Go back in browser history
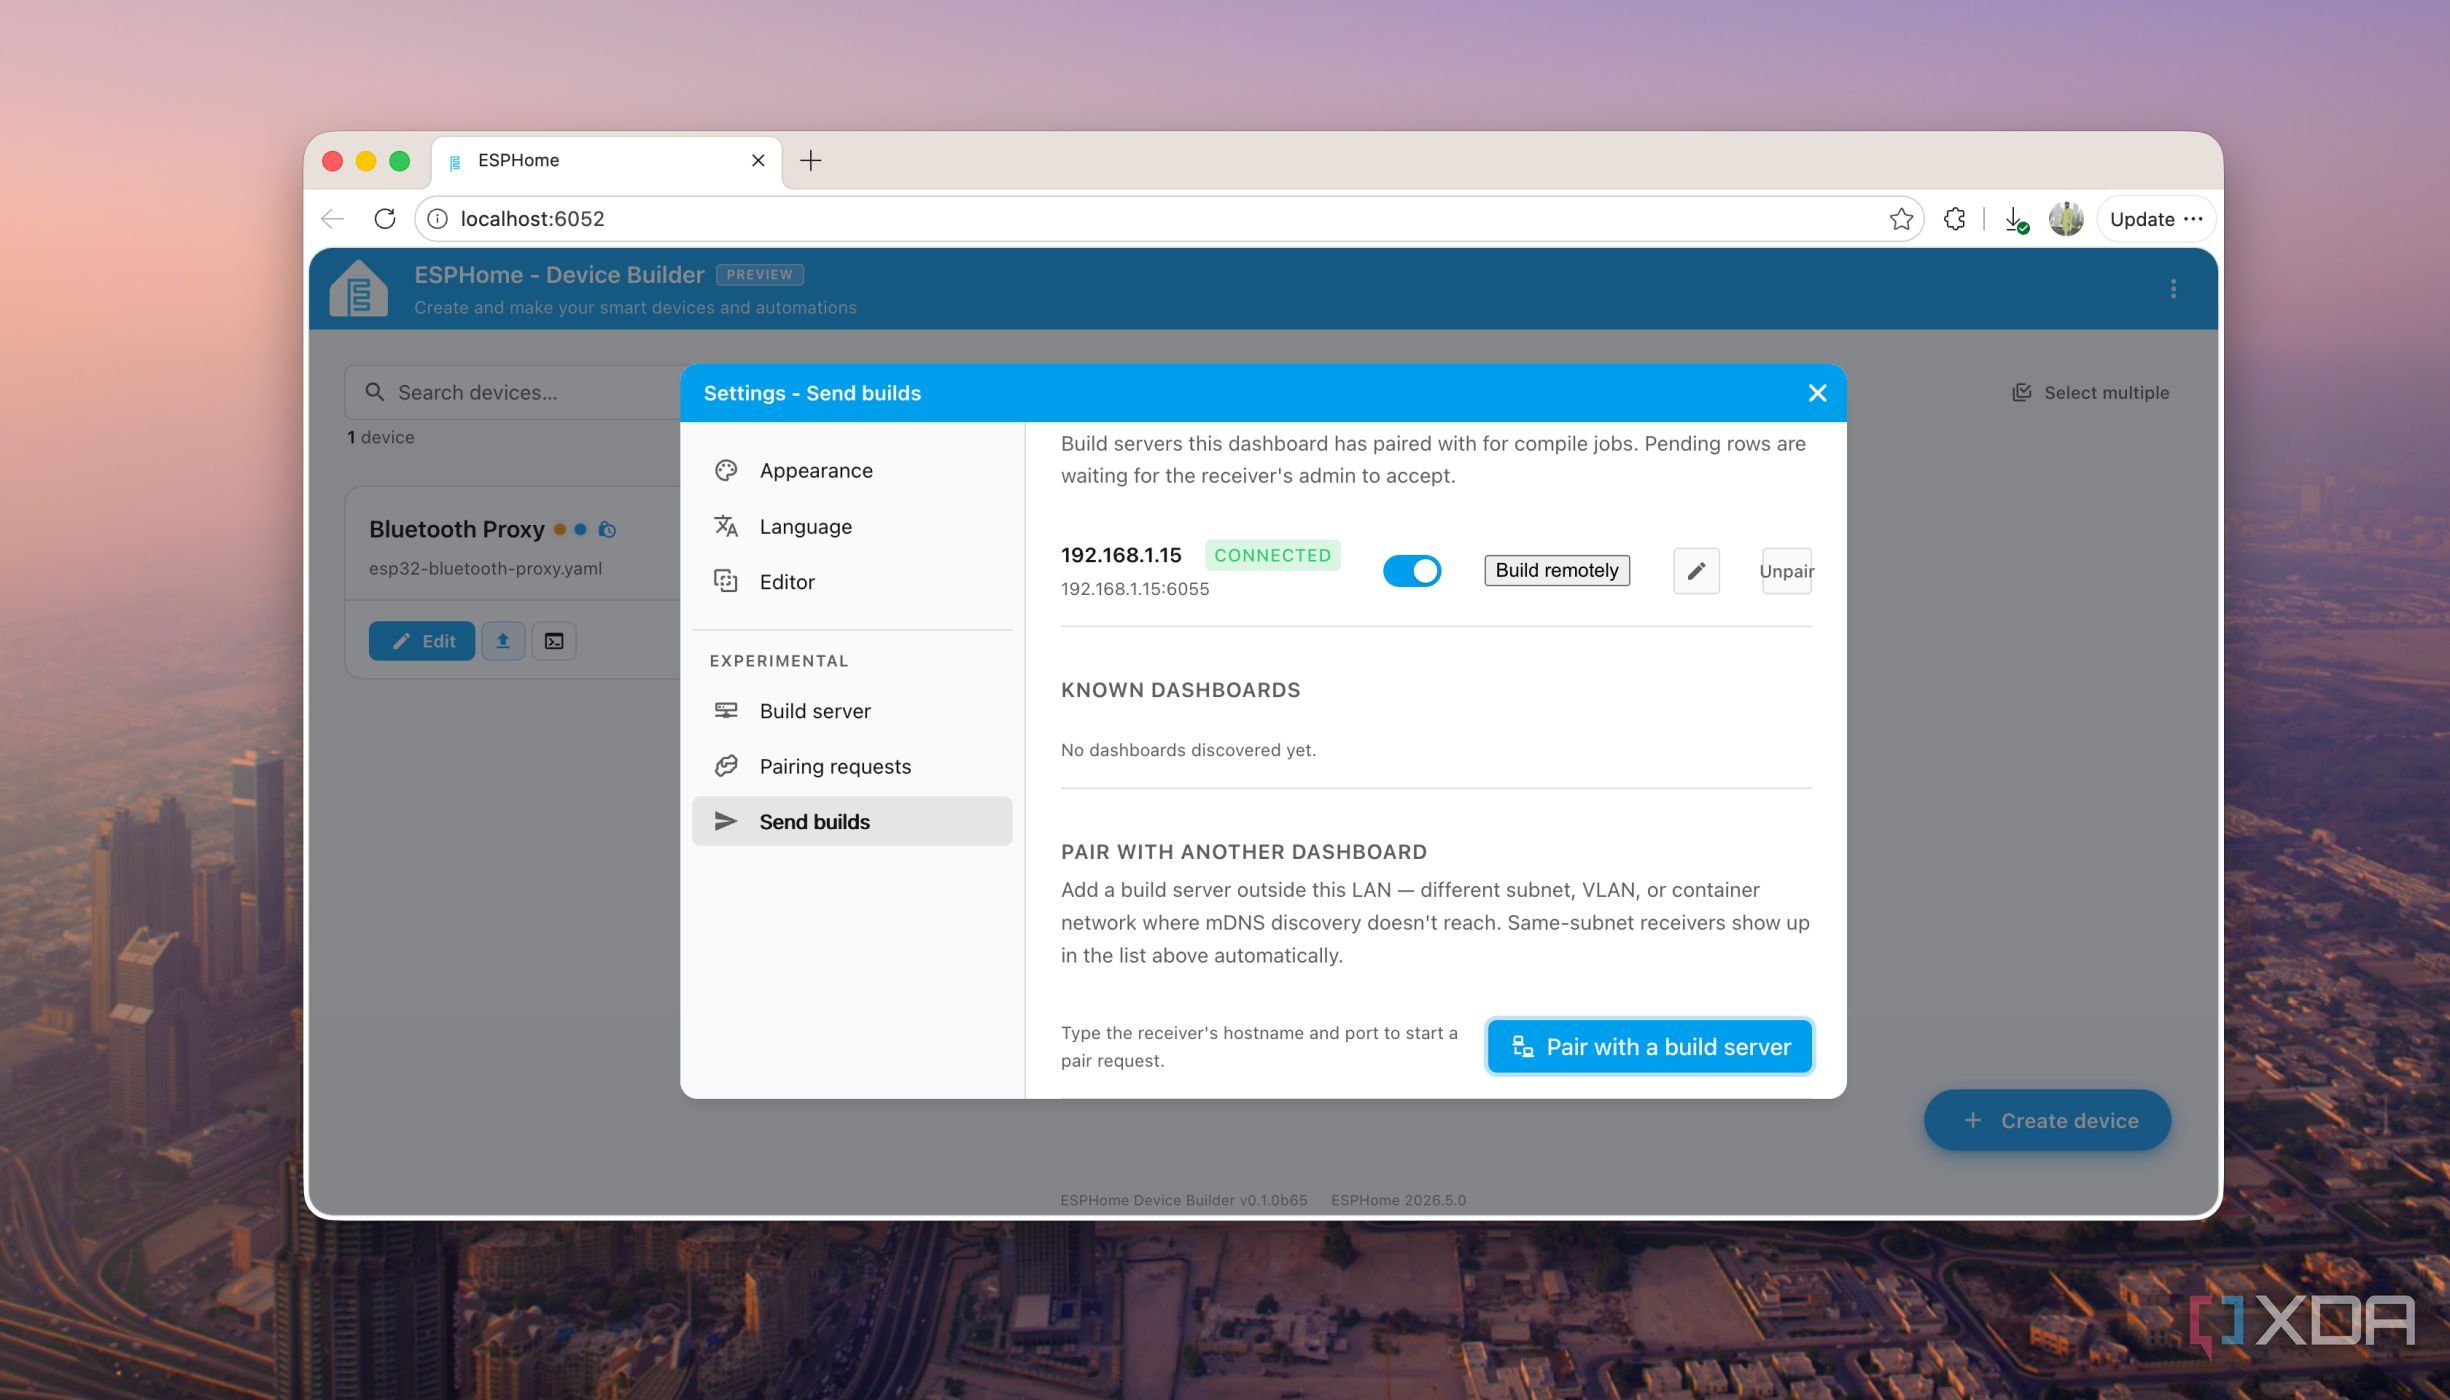 [x=333, y=218]
